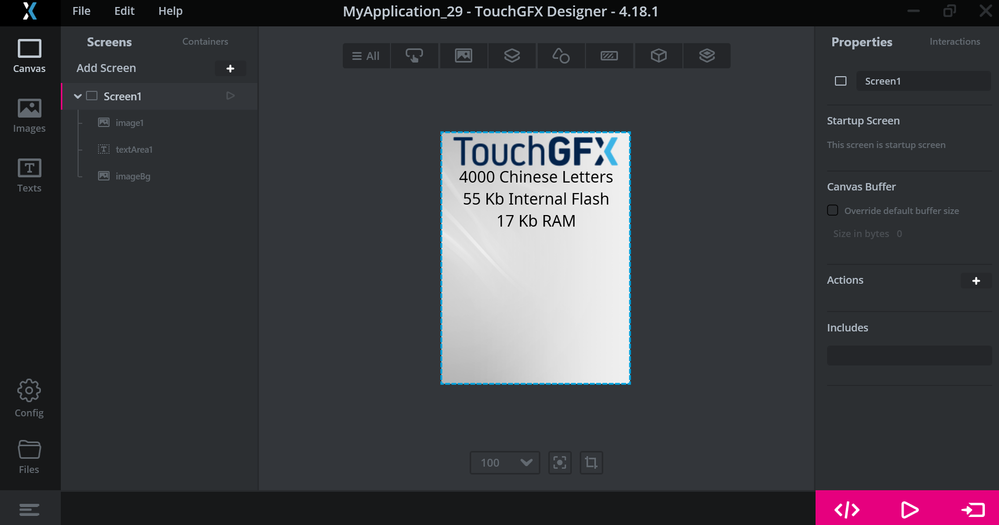Viewport: 999px width, 525px height.
Task: Open Shapes widget category
Action: tap(561, 56)
